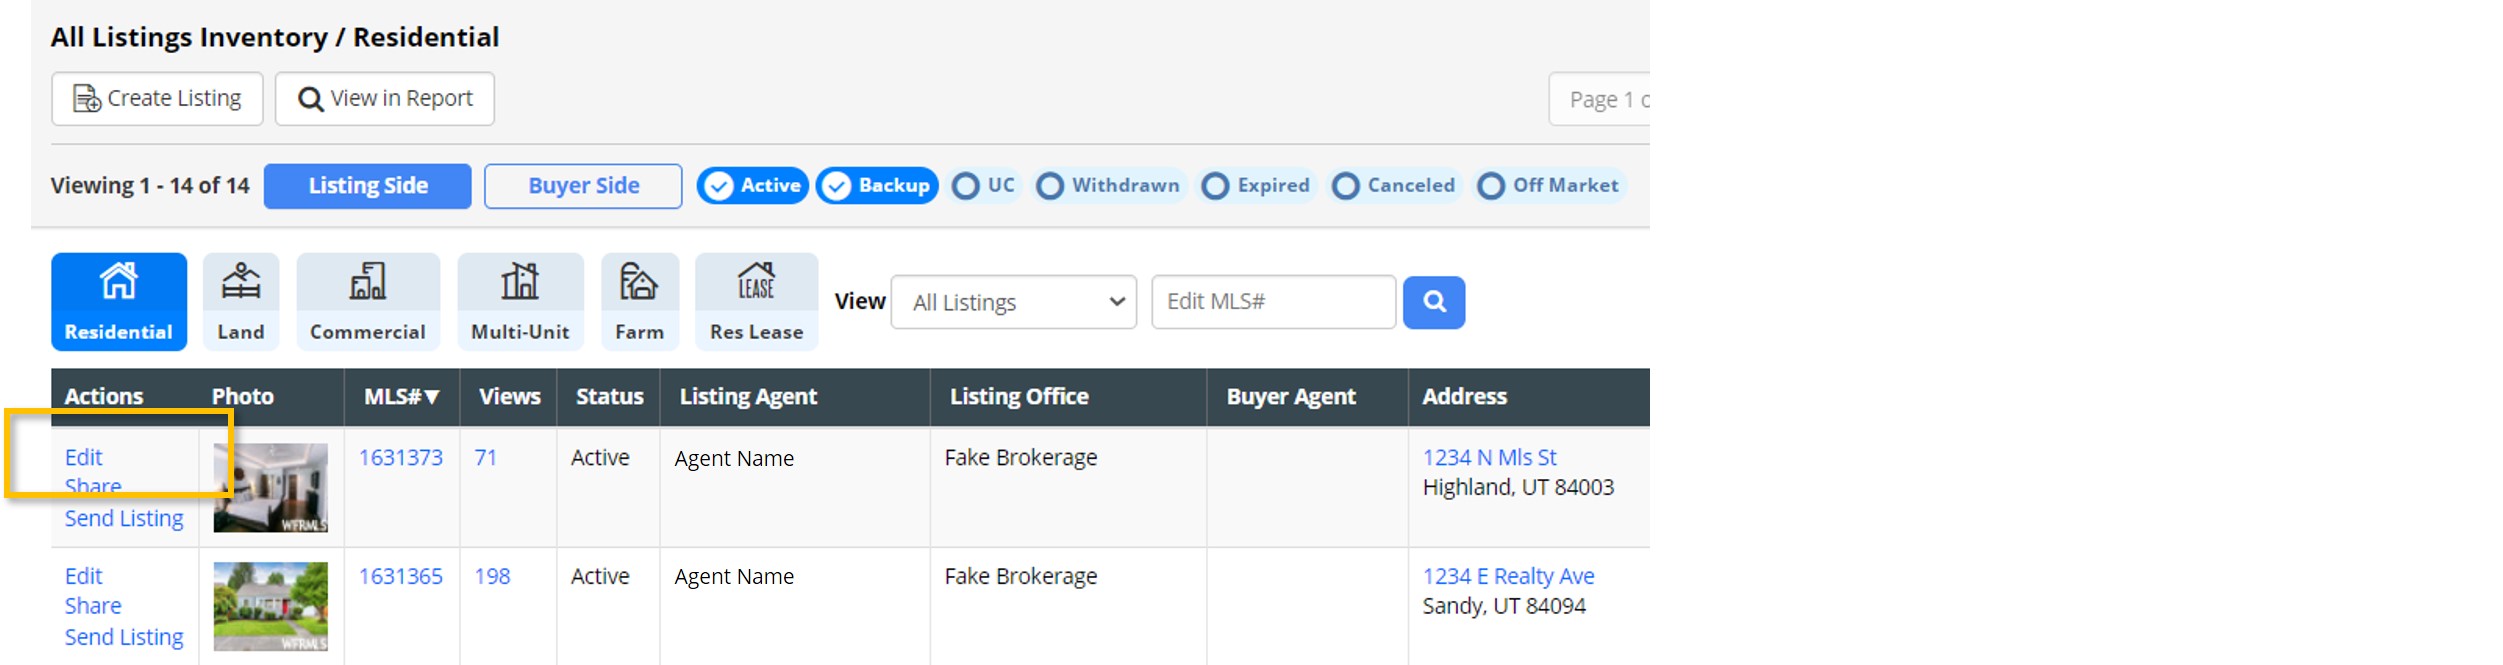Viewport: 2503px width, 665px height.
Task: Open the Commercial building icon category
Action: coord(367,283)
